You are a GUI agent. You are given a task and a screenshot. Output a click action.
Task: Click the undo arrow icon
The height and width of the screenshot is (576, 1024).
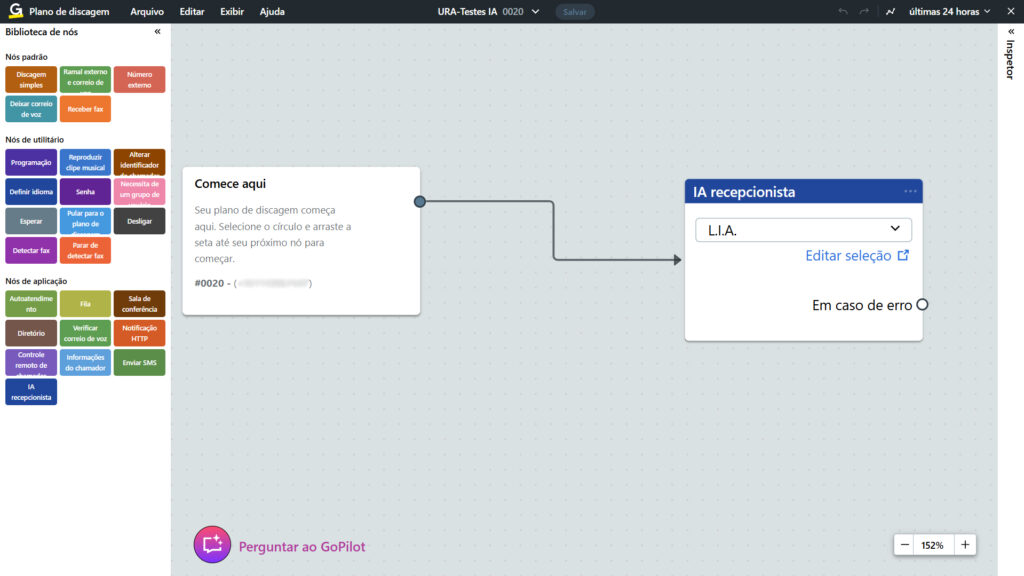pos(843,12)
